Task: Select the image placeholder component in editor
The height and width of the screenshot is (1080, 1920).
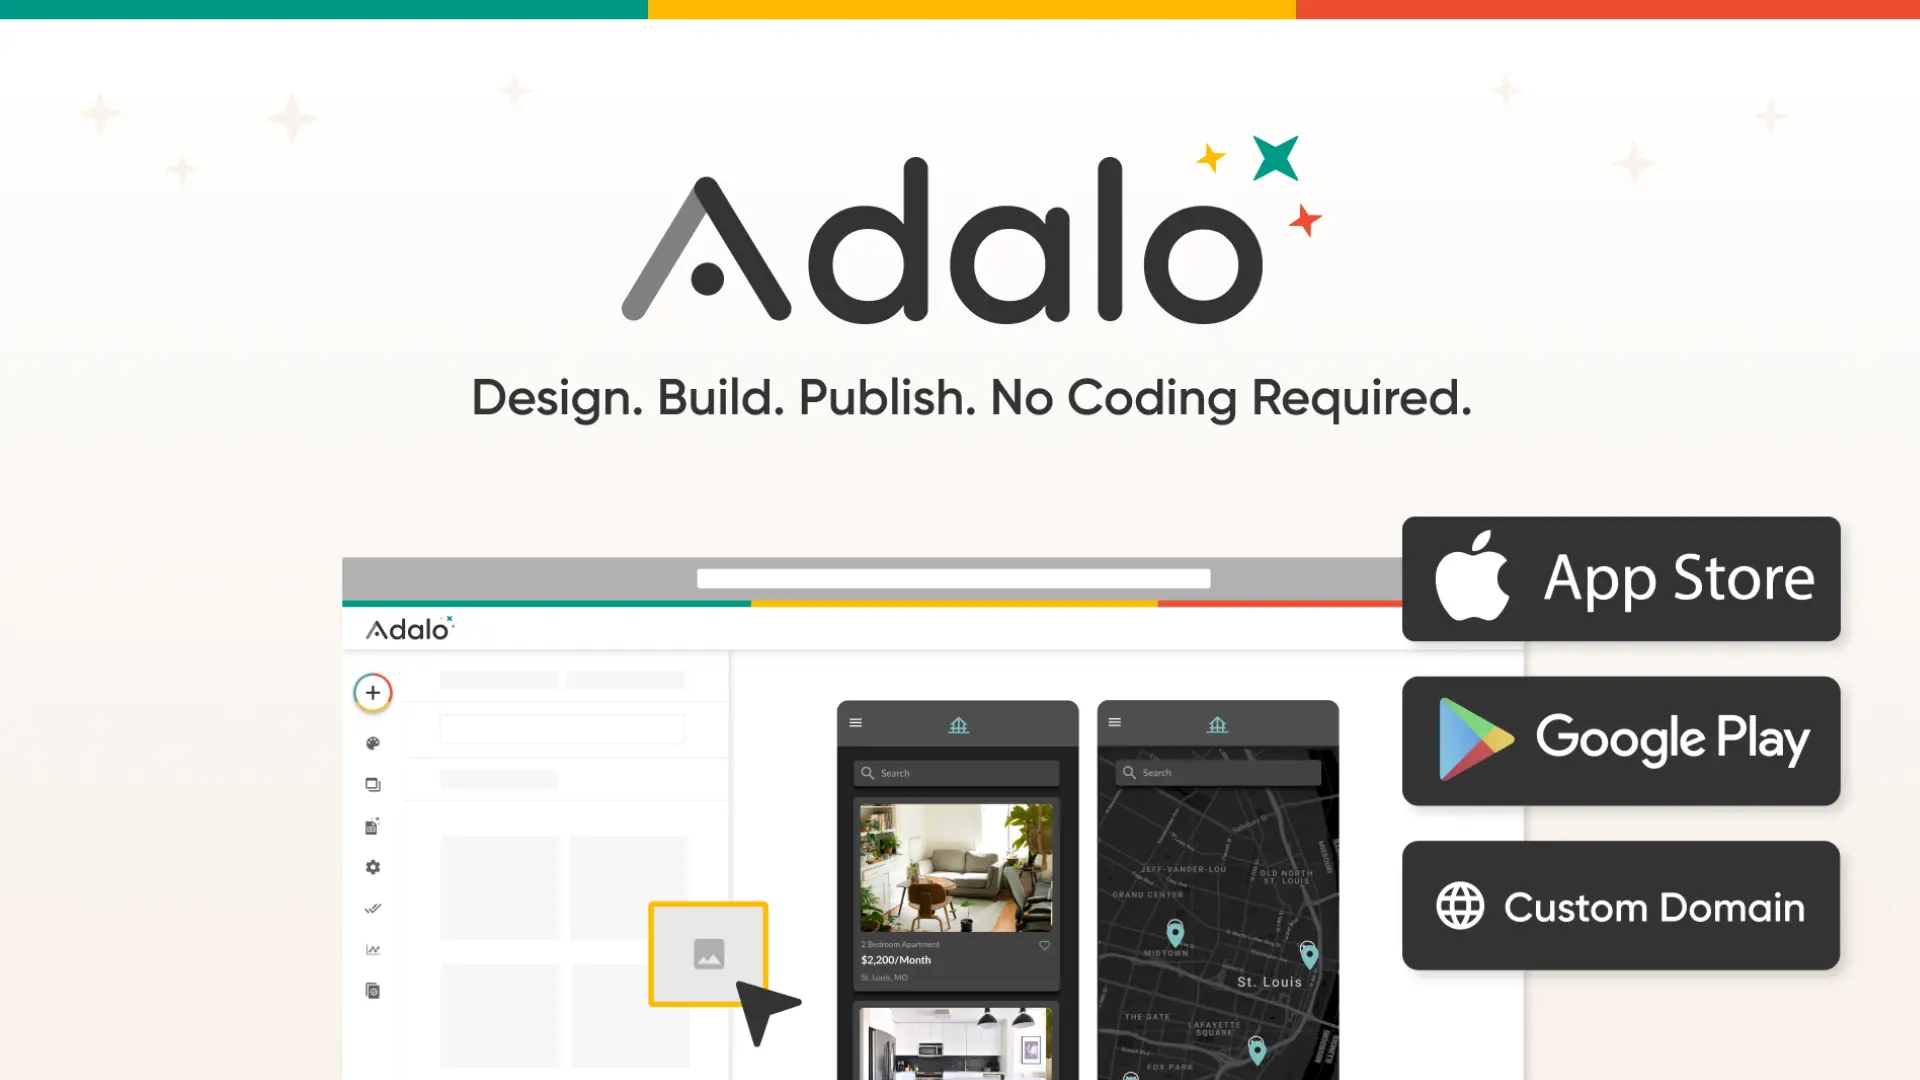Action: click(707, 952)
